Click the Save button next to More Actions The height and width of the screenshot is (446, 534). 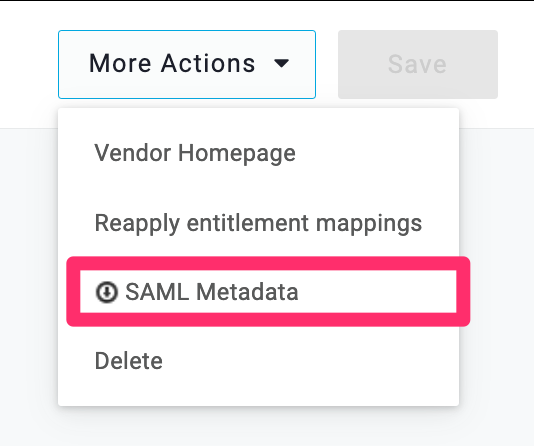418,64
